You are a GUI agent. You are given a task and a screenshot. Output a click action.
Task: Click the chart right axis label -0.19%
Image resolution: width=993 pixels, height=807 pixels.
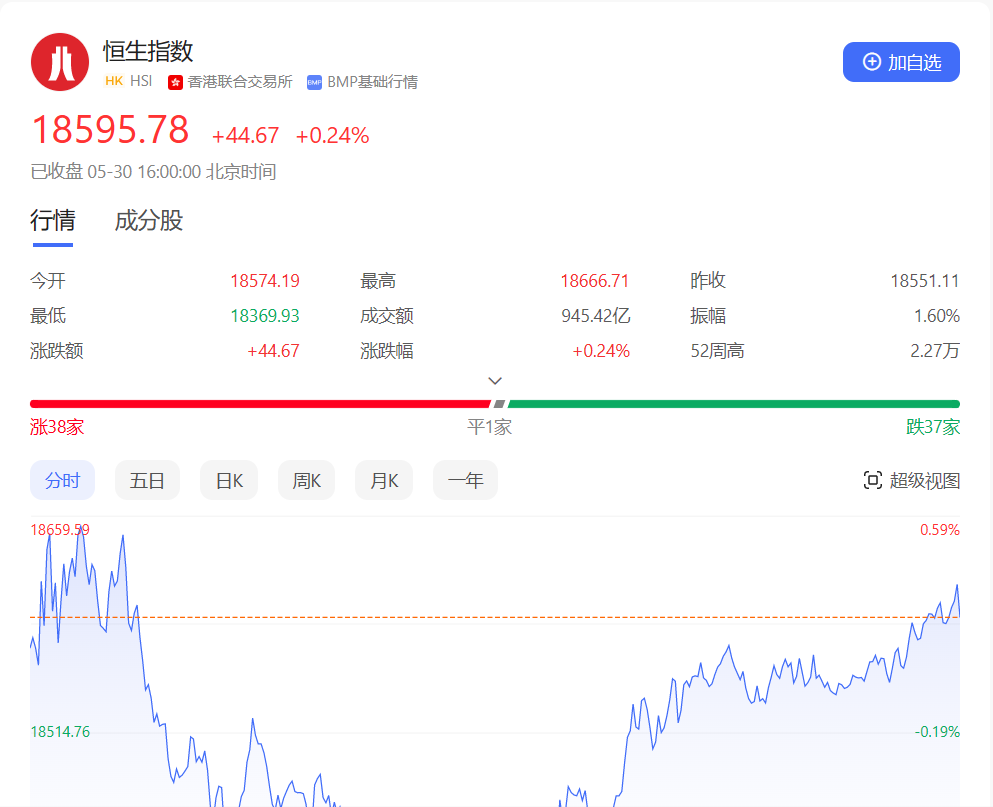pos(937,732)
